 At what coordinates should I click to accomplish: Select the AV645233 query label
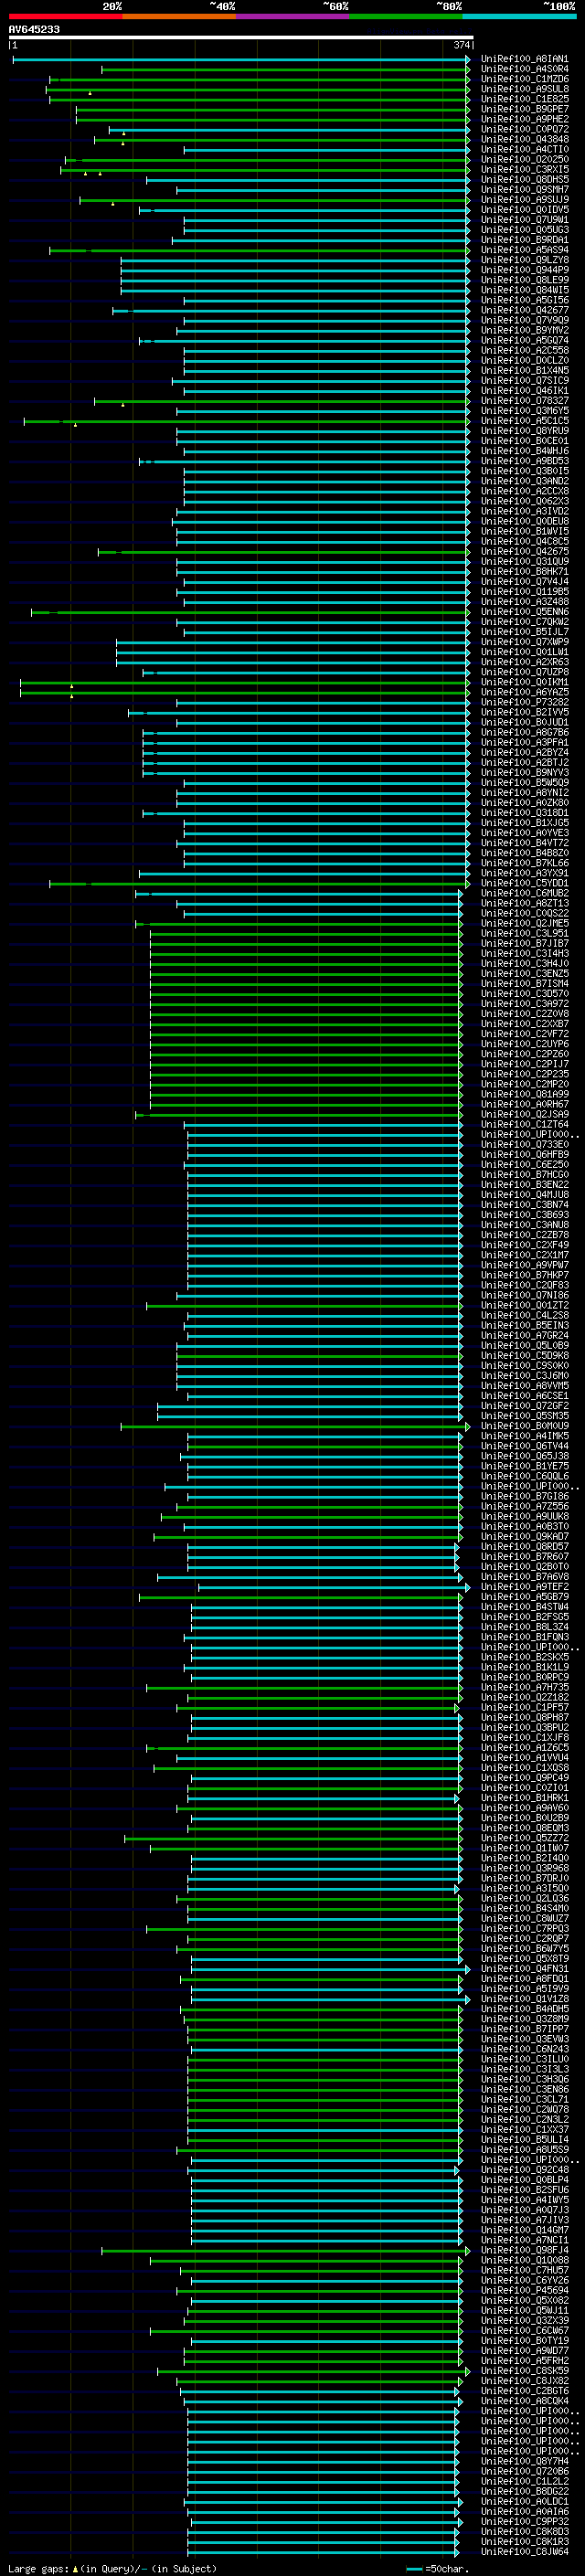click(34, 30)
